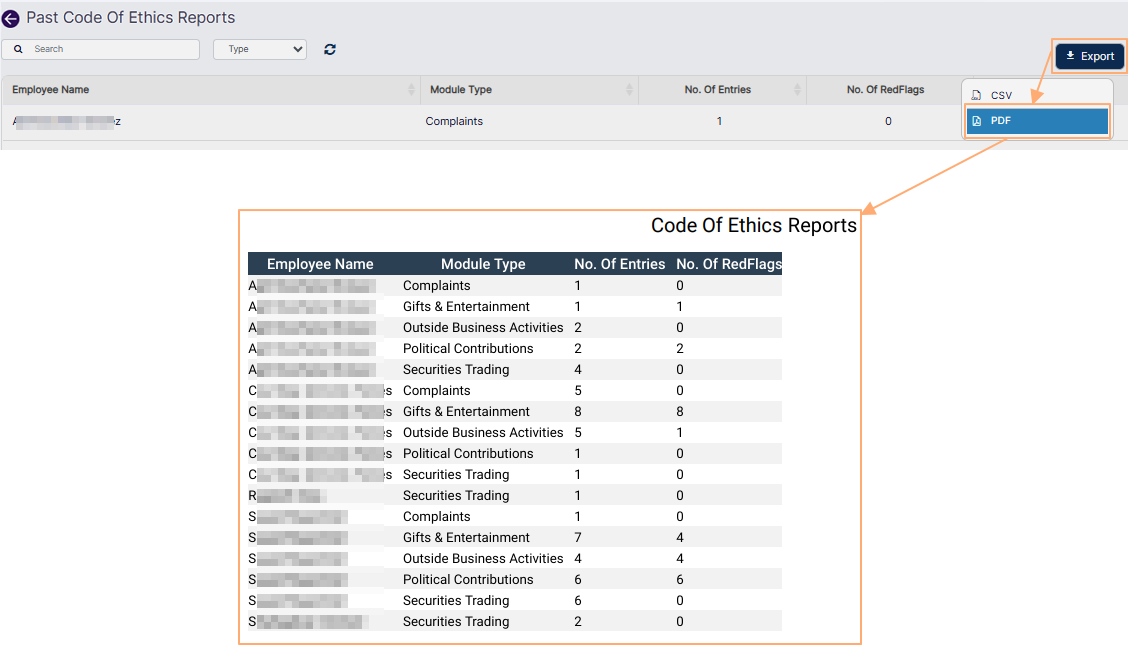This screenshot has height=663, width=1128.
Task: Click the download icon on Export button
Action: (1072, 56)
